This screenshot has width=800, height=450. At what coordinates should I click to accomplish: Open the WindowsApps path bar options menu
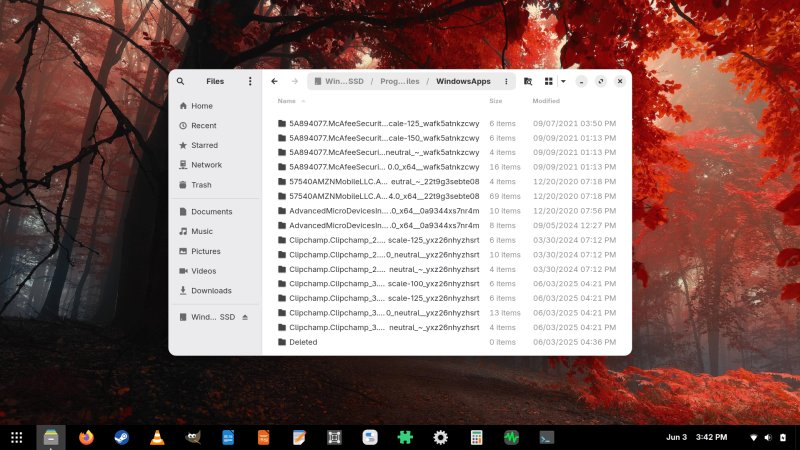(x=506, y=81)
